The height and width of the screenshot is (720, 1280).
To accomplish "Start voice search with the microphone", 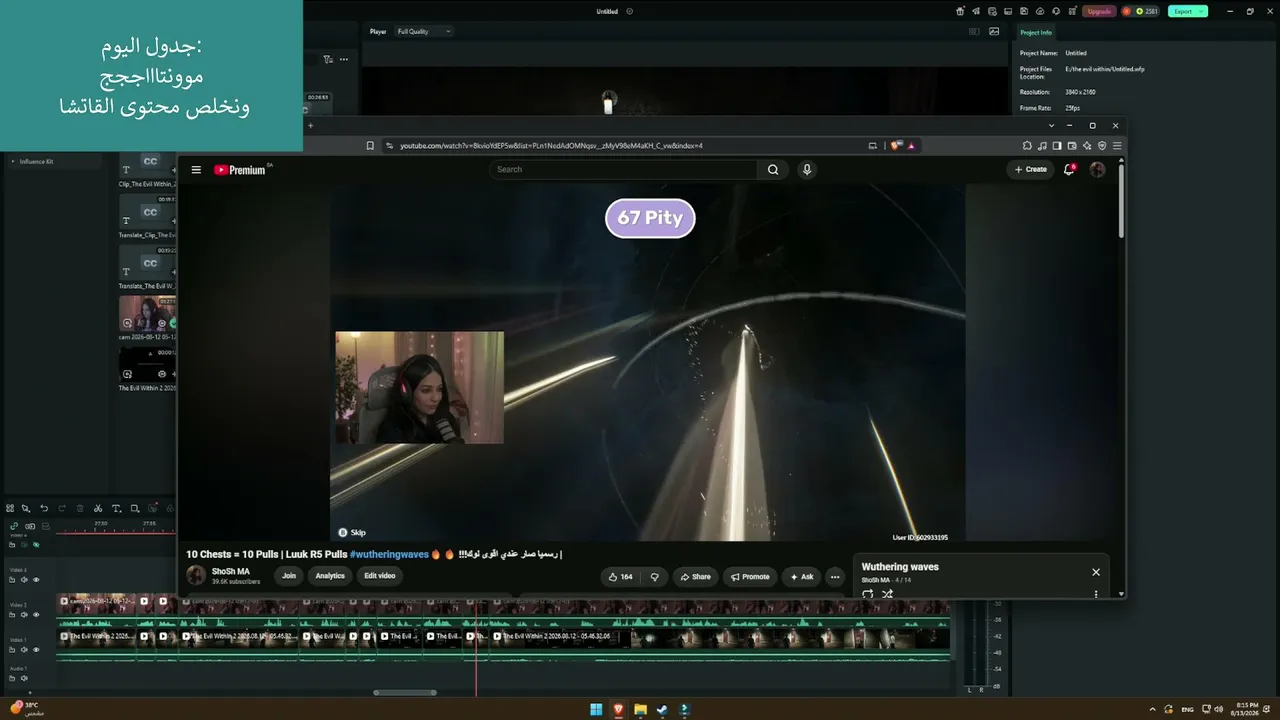I will [x=807, y=170].
